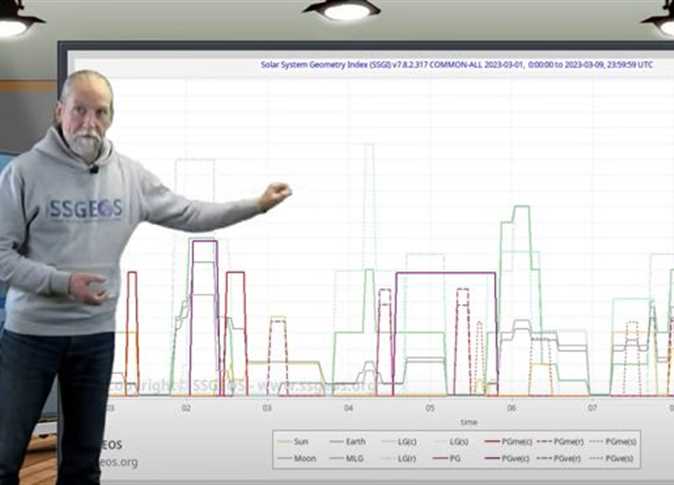674x485 pixels.
Task: Click the PGve(c) legend entry
Action: 508,458
